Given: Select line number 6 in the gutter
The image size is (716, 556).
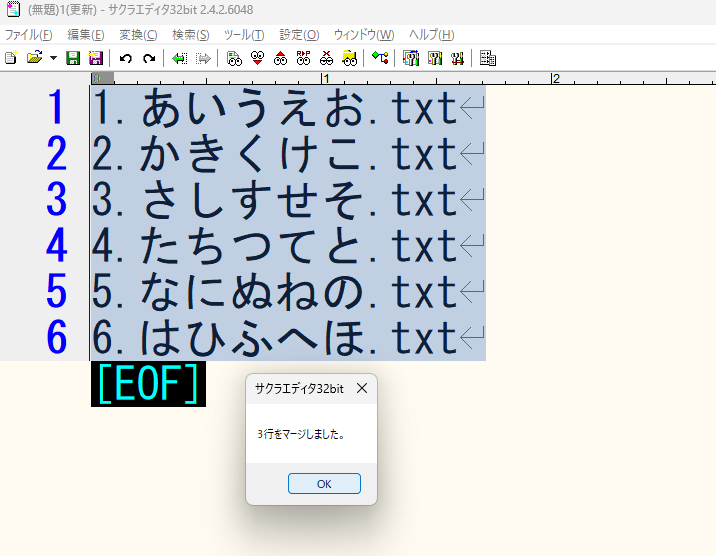Looking at the screenshot, I should click(x=56, y=337).
